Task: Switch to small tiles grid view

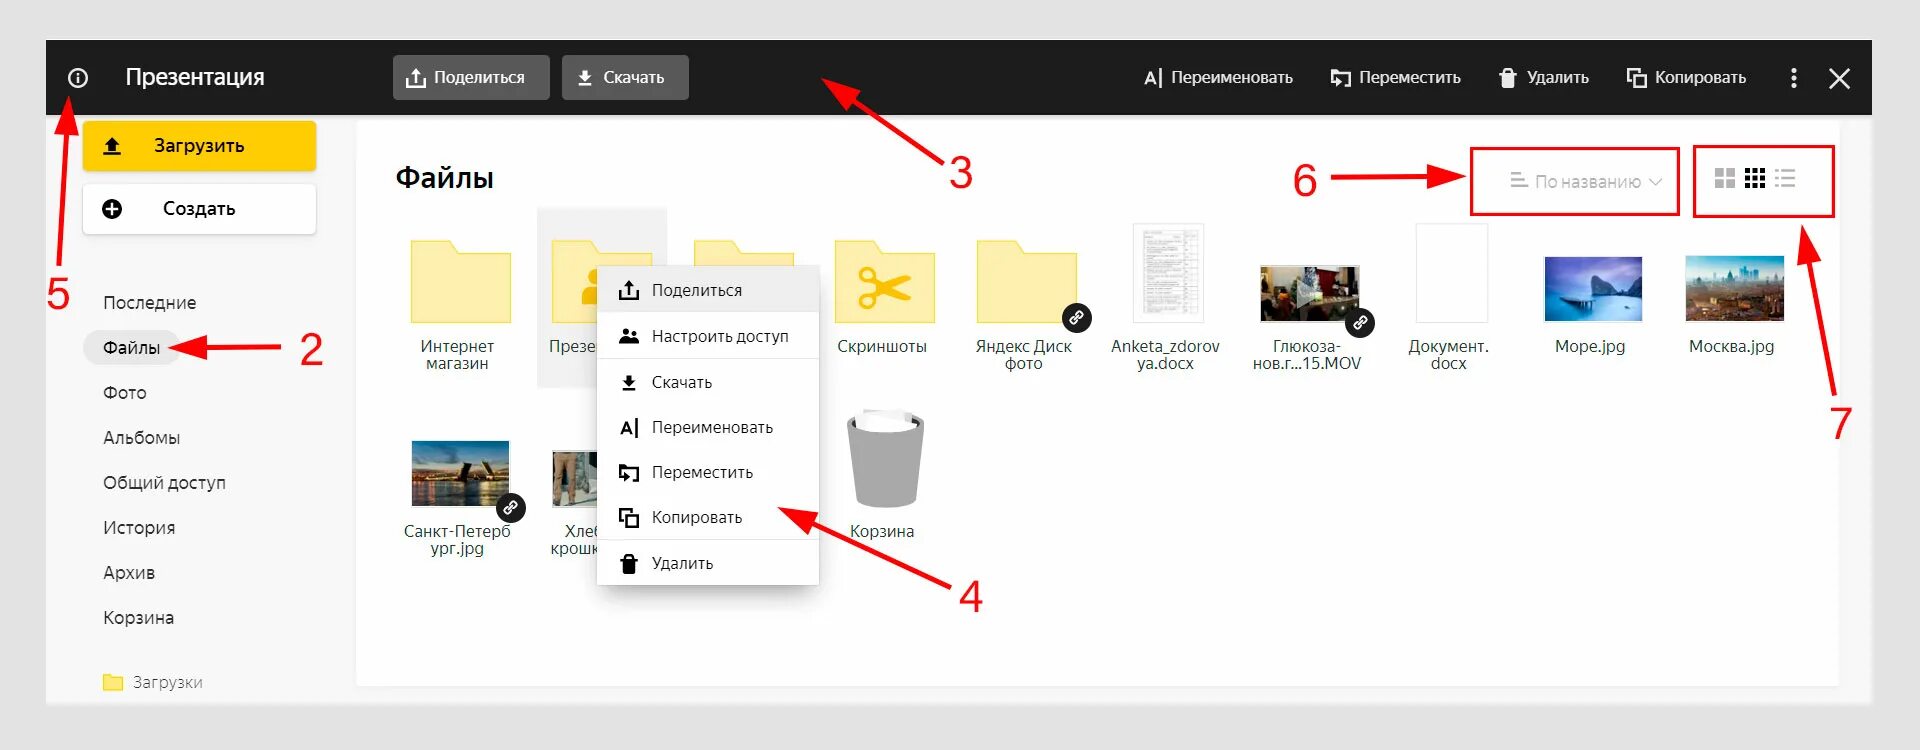Action: click(1755, 179)
